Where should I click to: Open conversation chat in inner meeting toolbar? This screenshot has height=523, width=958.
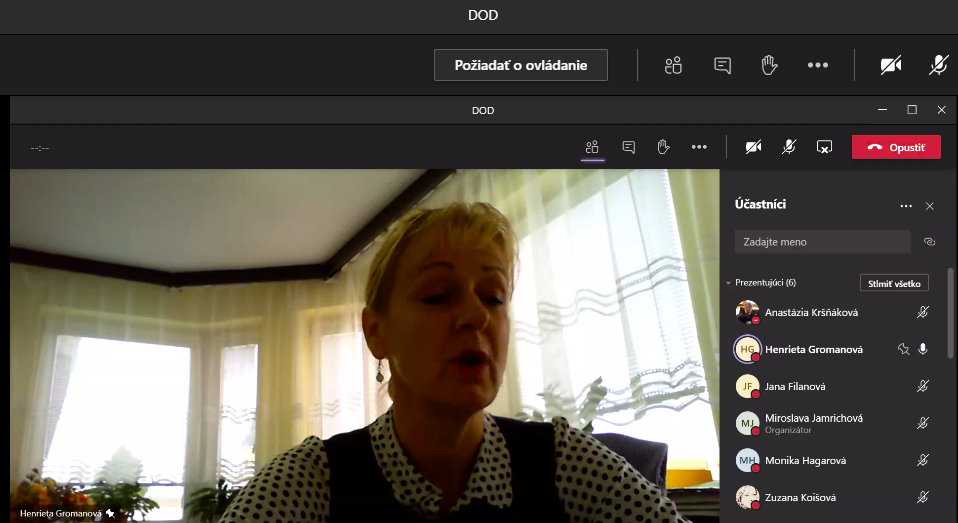(628, 147)
